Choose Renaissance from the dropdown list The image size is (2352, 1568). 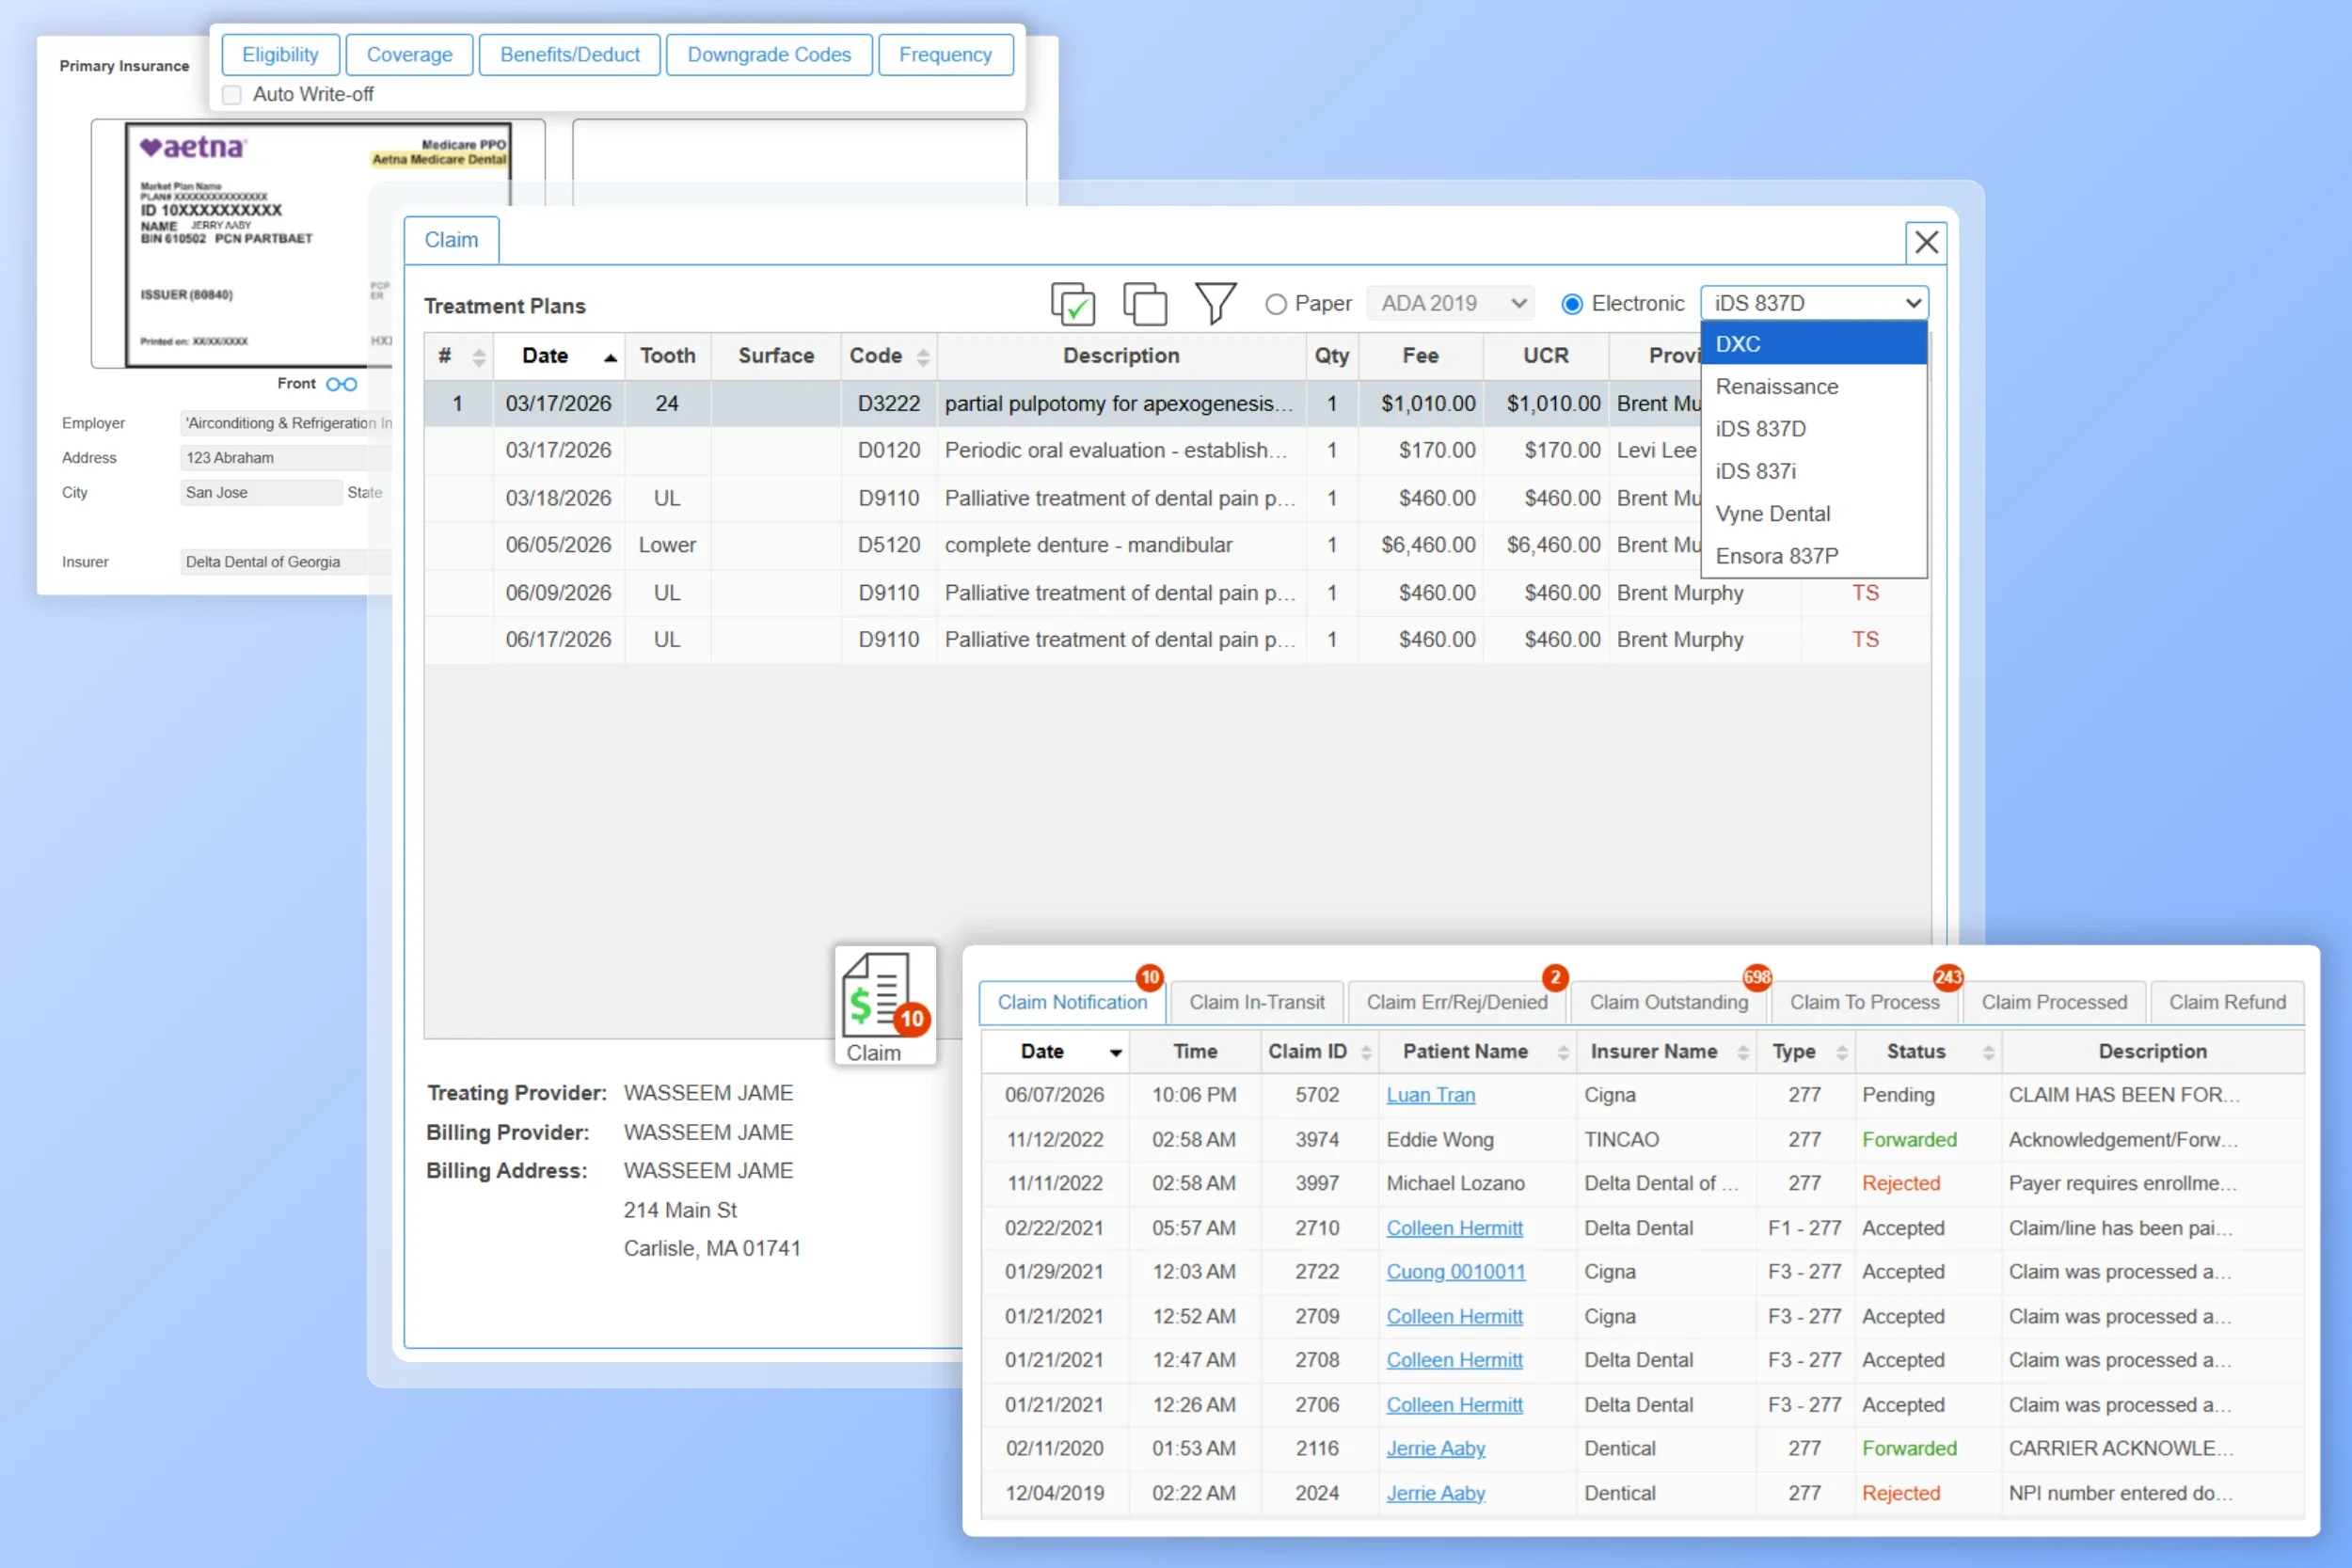coord(1814,386)
